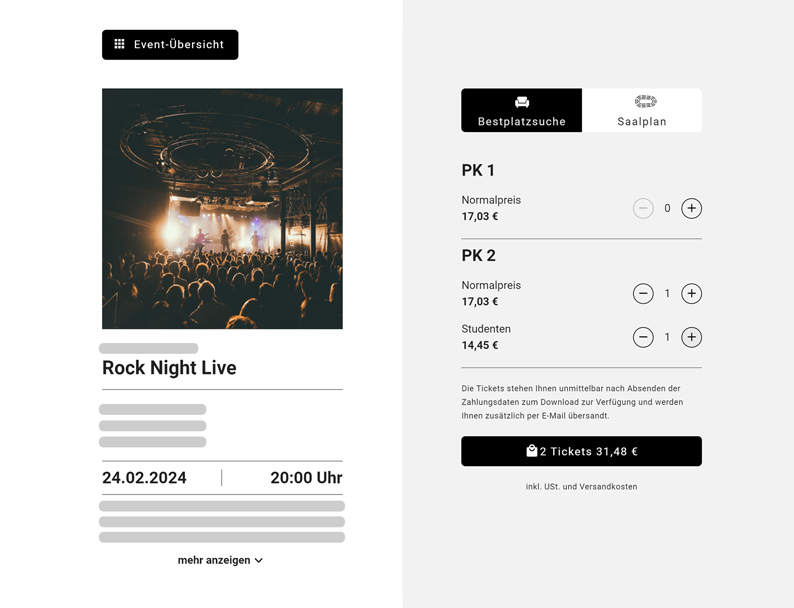Click the arena icon above Saalplan
This screenshot has width=794, height=608.
(x=645, y=102)
